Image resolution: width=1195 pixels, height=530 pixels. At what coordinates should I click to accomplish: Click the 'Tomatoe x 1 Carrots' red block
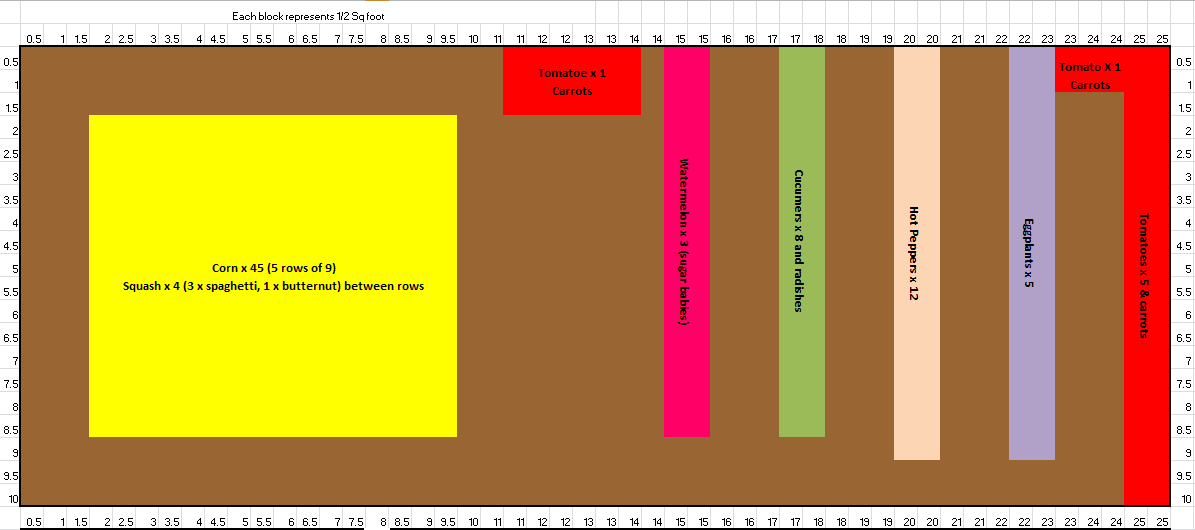571,81
